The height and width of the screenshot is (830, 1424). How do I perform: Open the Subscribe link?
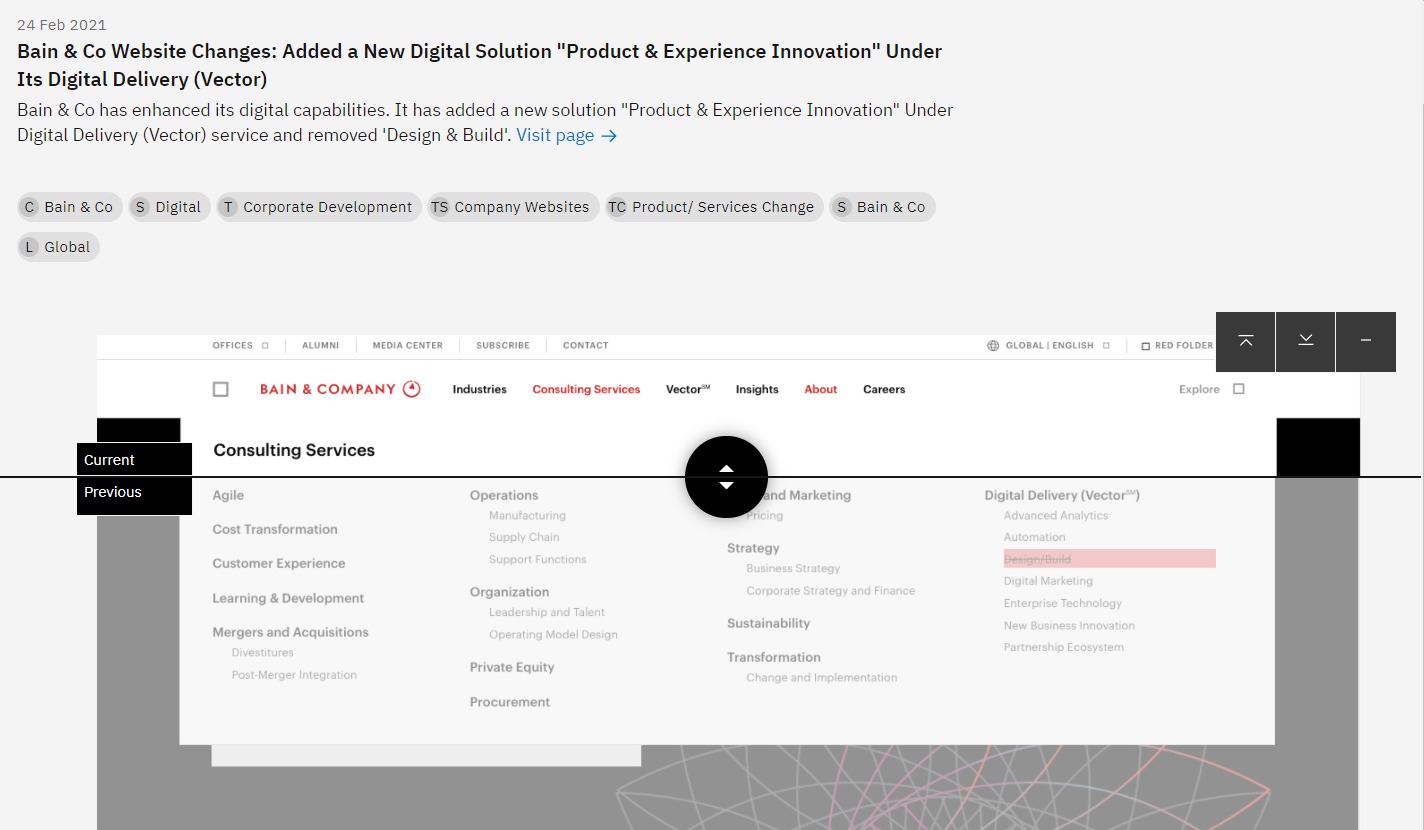pos(503,345)
